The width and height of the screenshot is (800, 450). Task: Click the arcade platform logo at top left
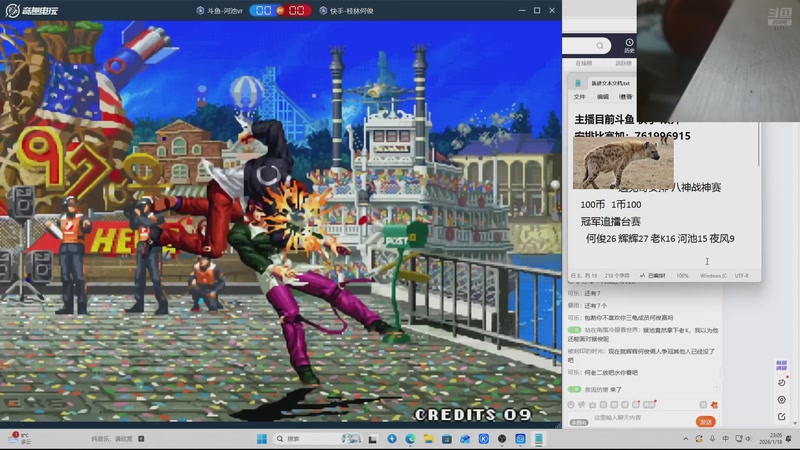(31, 10)
